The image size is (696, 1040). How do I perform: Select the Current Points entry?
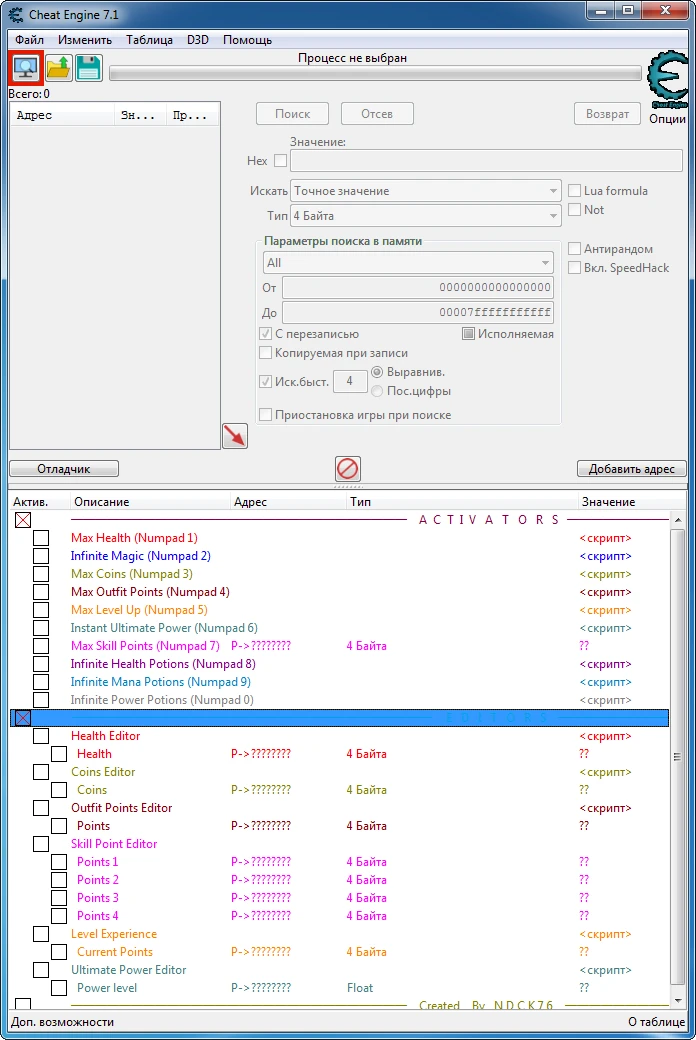point(115,952)
